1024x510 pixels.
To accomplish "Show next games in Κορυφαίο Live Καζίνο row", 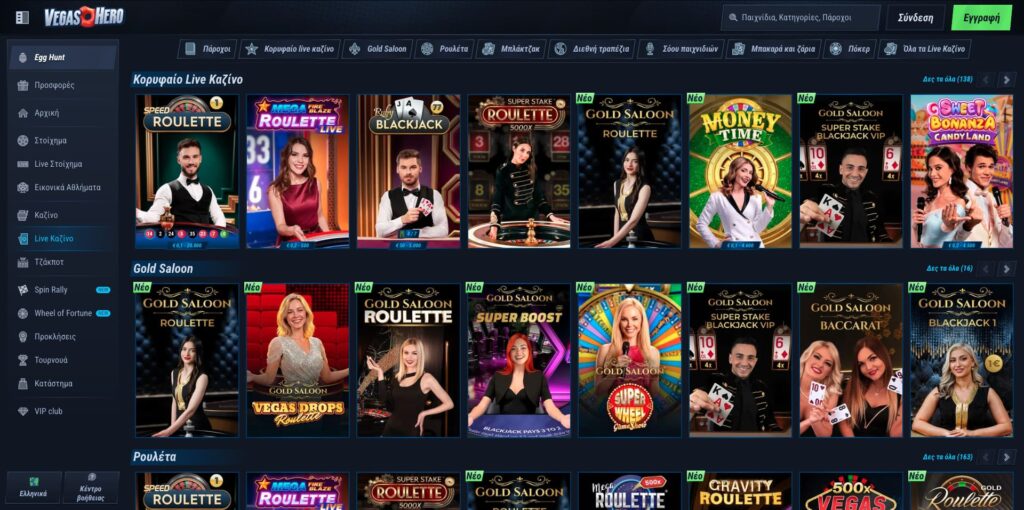I will (1006, 80).
